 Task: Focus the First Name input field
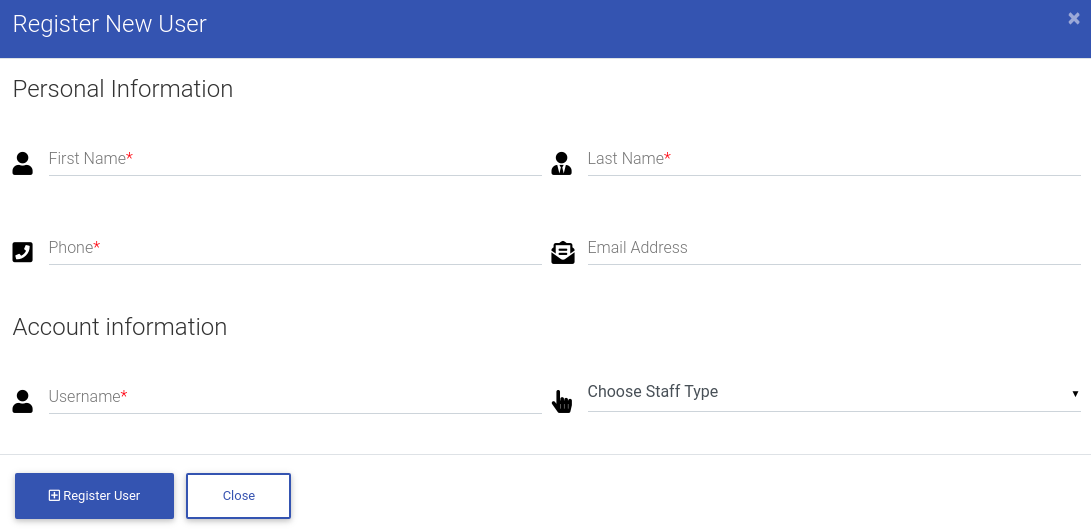click(295, 159)
